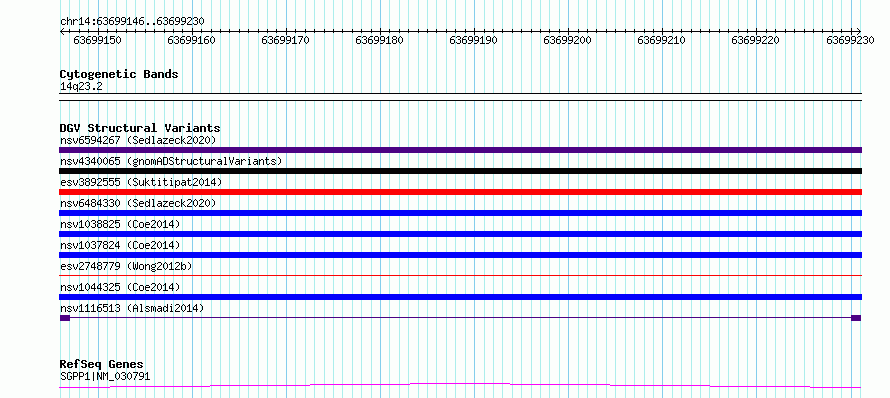Click ruler tick label 63699180
The height and width of the screenshot is (398, 890).
[x=380, y=40]
